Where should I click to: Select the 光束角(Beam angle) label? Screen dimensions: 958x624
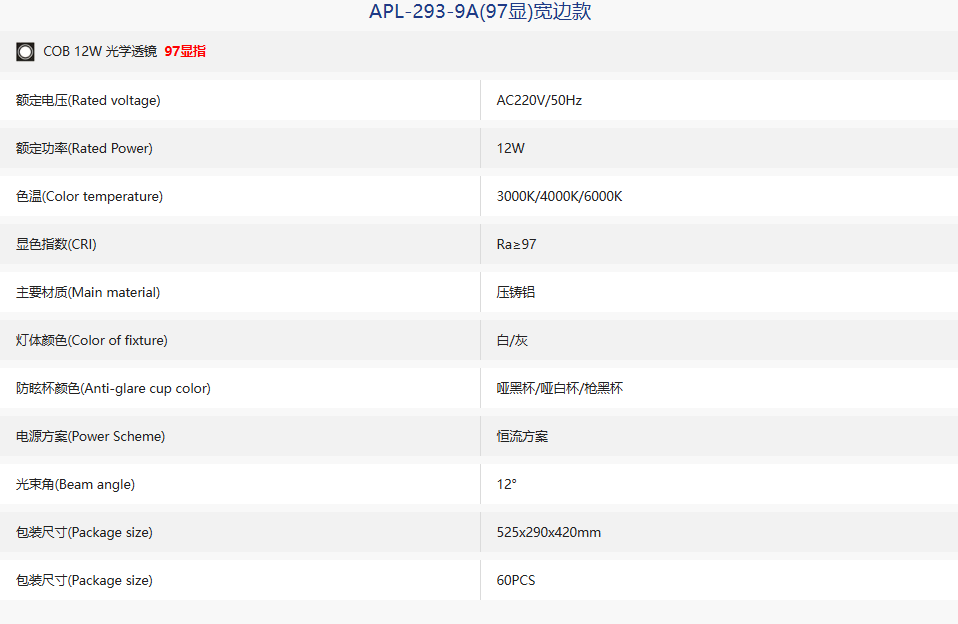(x=75, y=484)
